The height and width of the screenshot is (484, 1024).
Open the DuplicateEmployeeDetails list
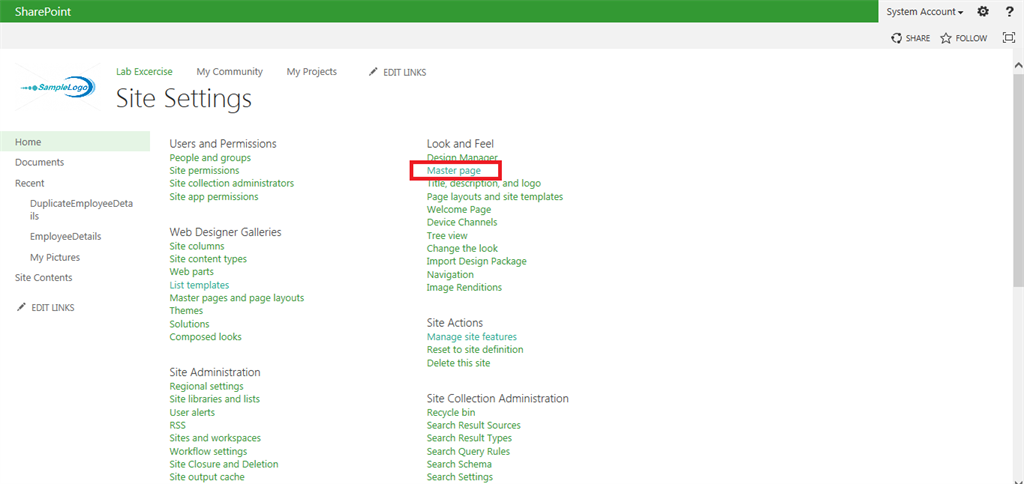click(81, 210)
